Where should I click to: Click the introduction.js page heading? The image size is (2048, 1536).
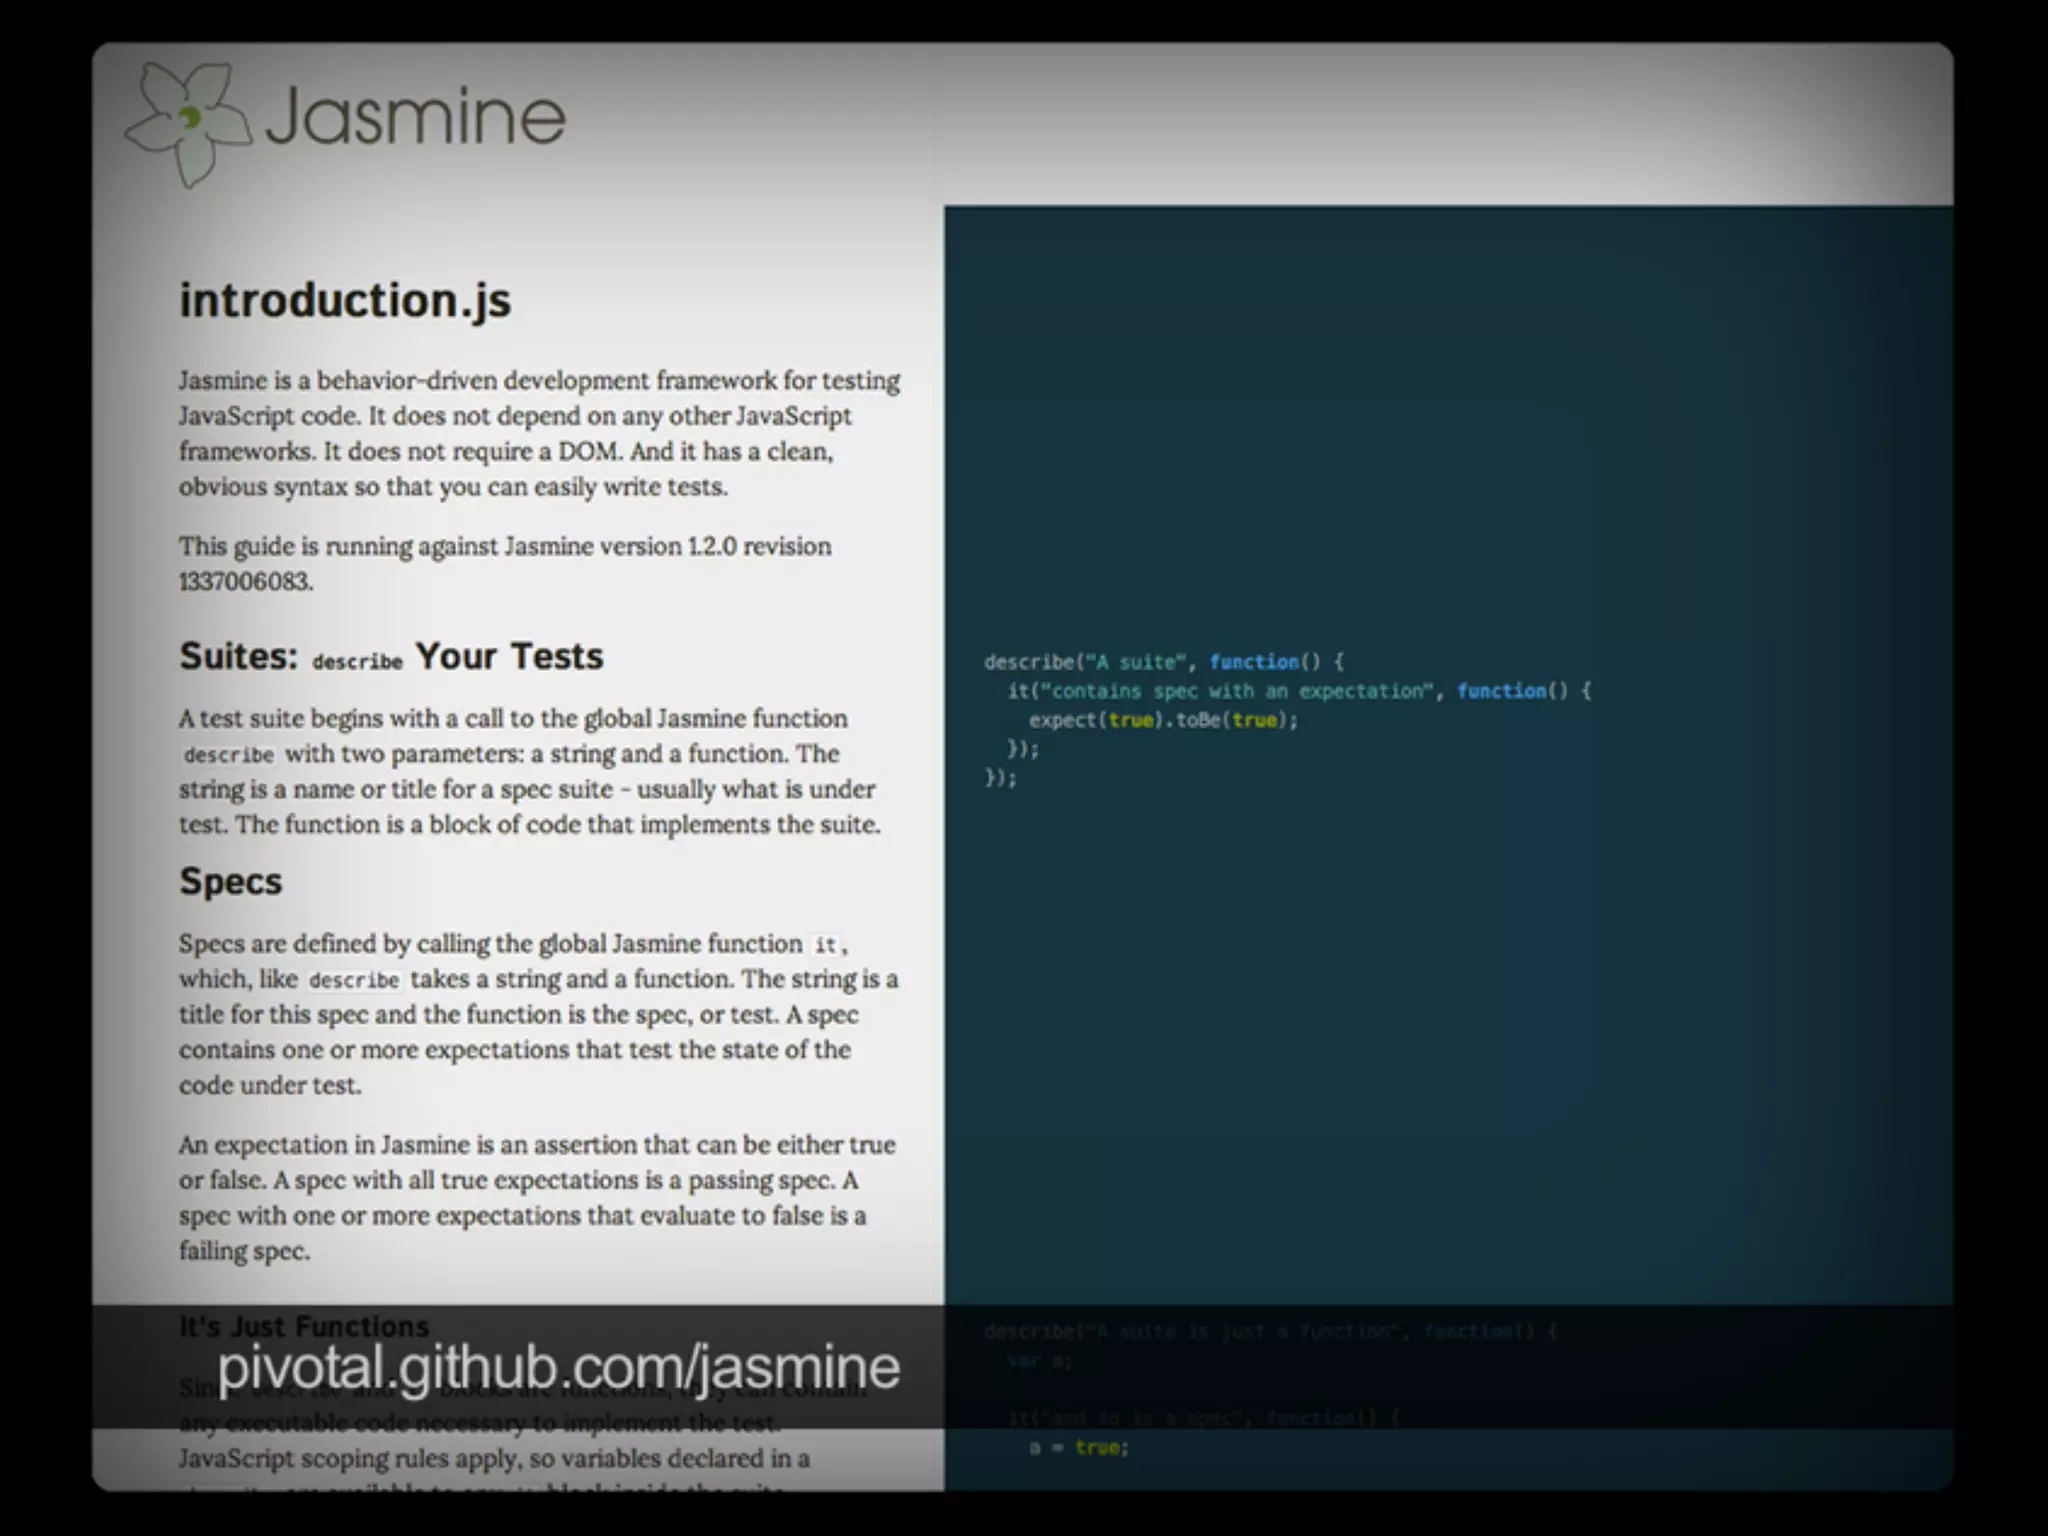click(x=345, y=300)
